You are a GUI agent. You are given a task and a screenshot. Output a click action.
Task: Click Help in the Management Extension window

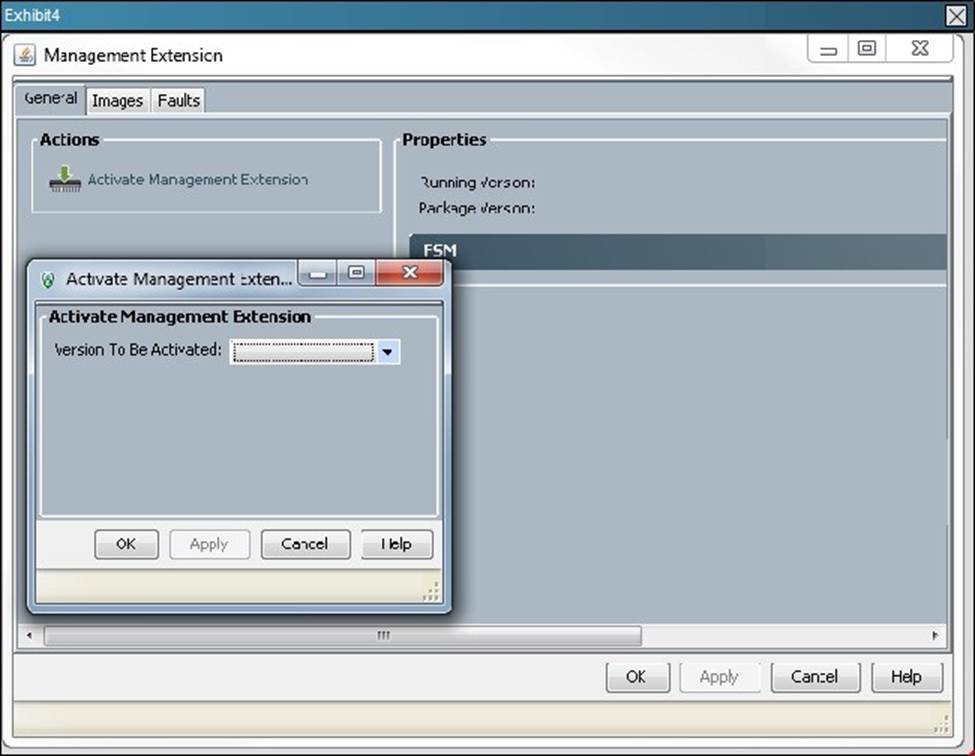(x=907, y=676)
